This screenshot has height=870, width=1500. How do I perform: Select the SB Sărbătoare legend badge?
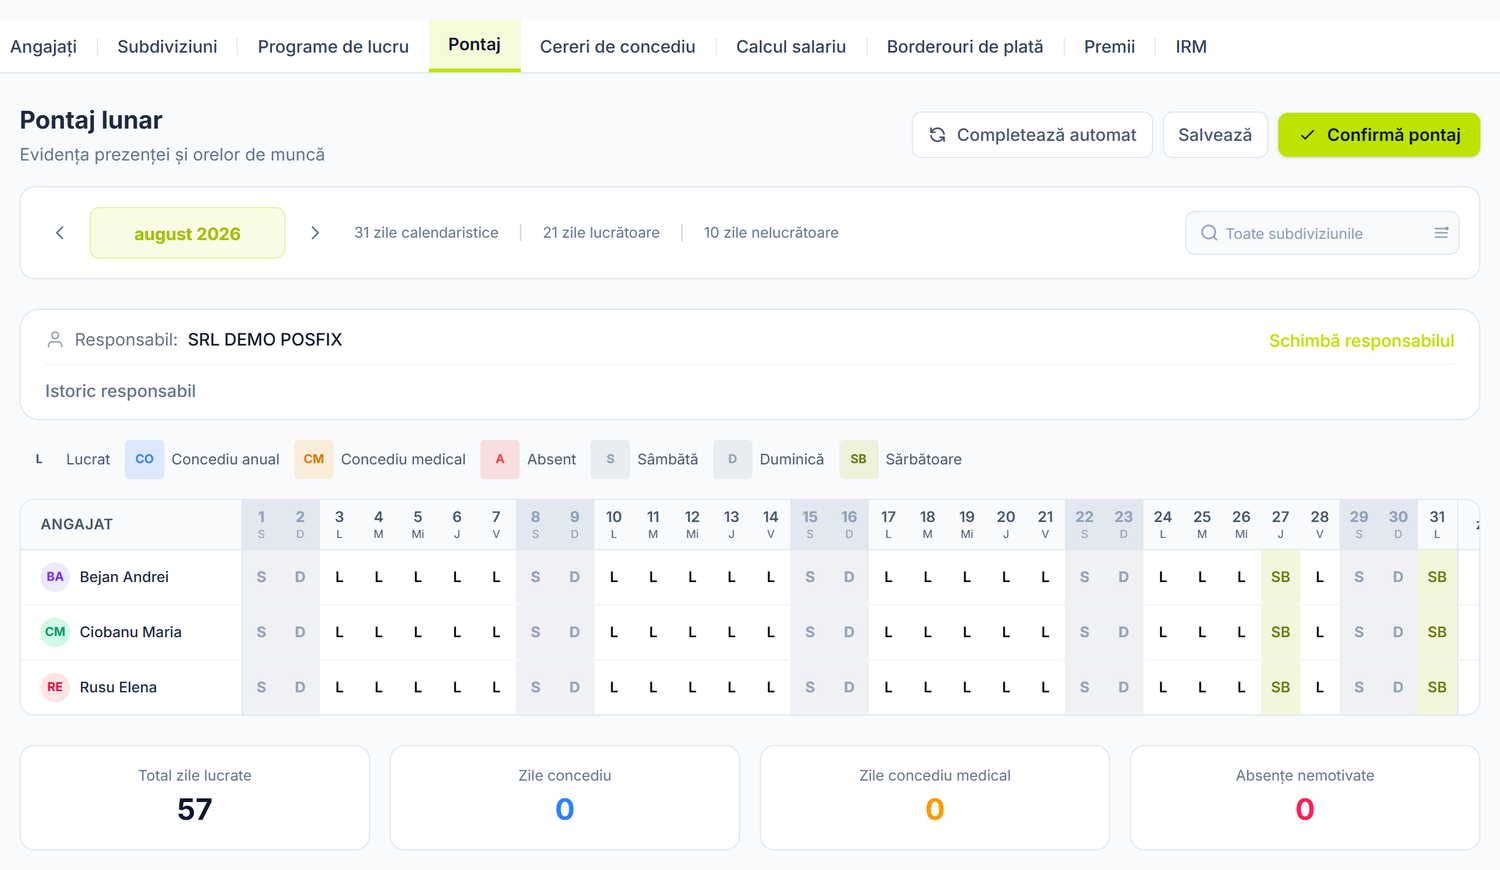click(858, 459)
